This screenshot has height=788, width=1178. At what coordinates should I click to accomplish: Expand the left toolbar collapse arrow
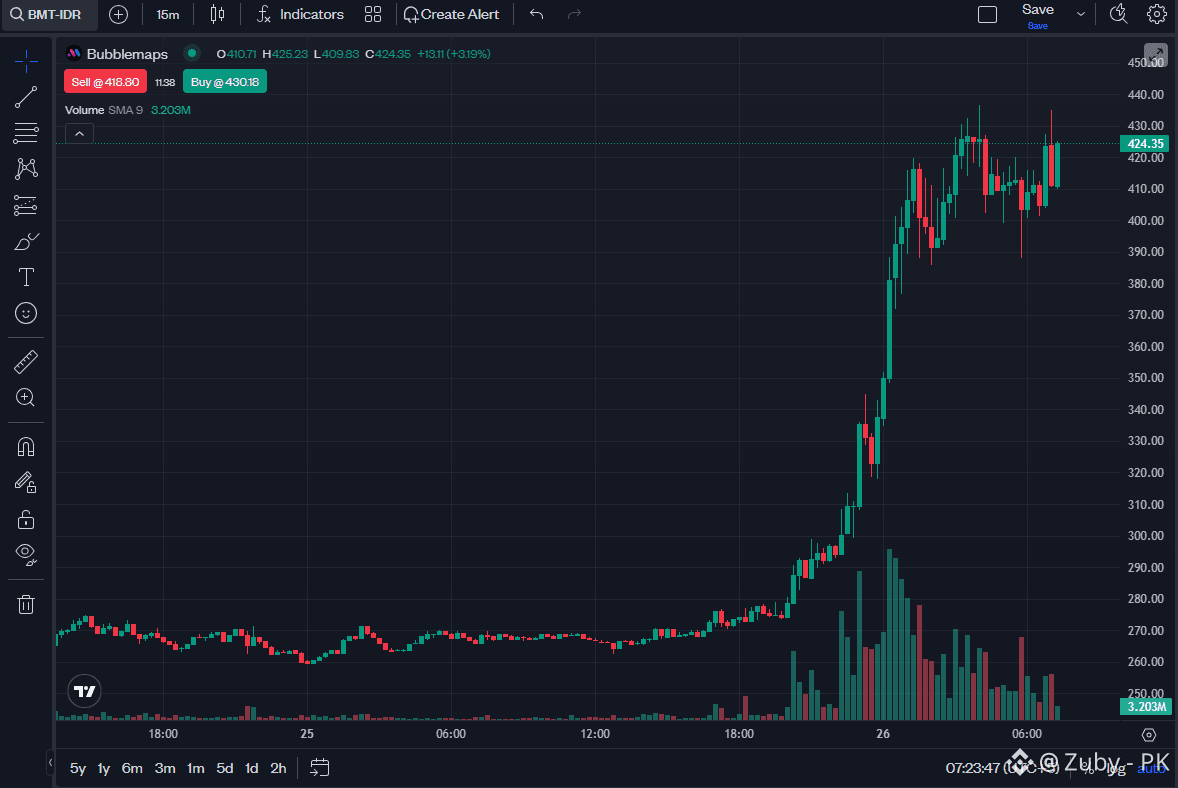50,762
